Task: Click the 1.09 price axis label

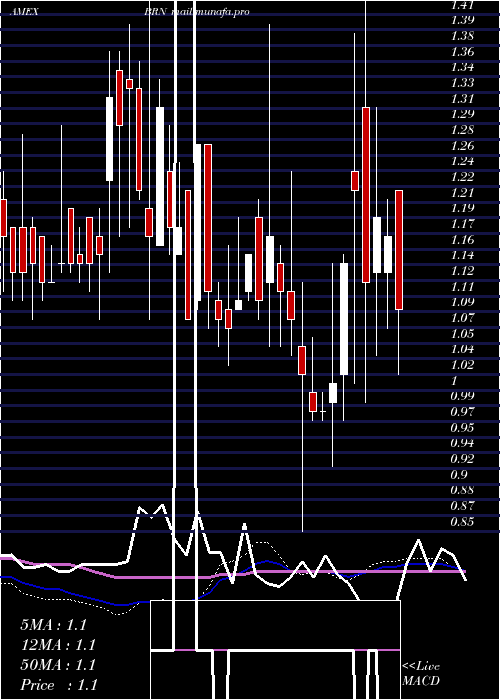Action: 462,302
